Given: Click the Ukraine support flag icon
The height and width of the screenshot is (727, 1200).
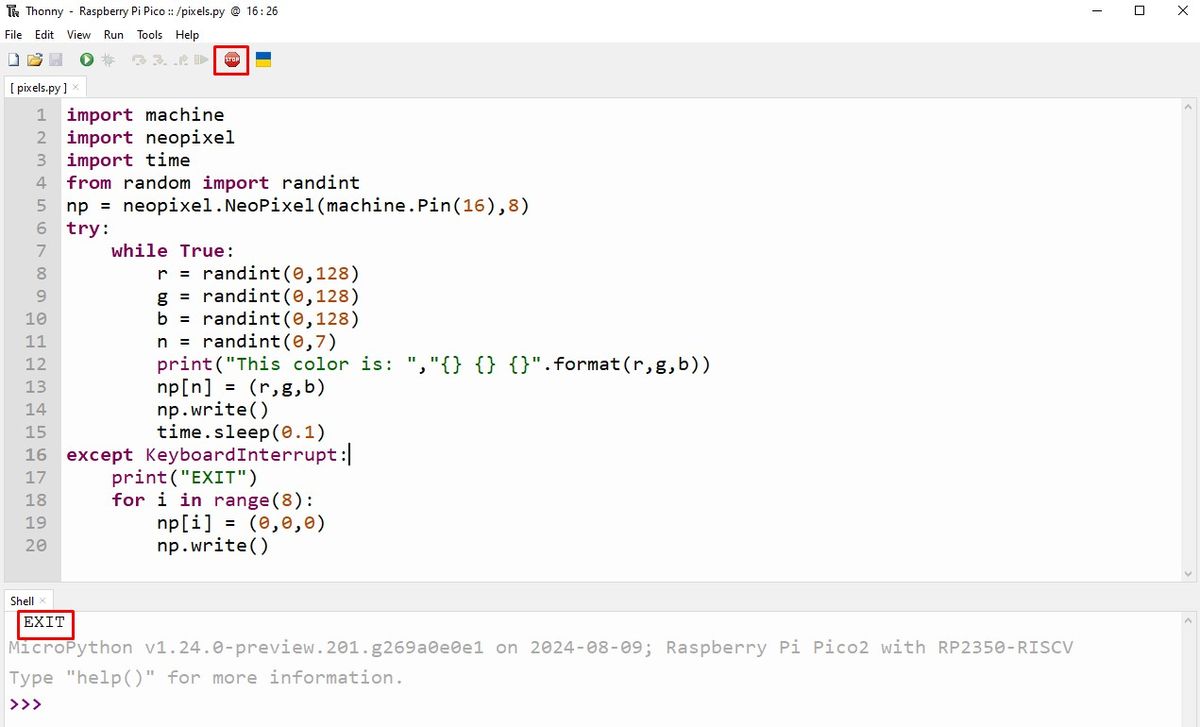Looking at the screenshot, I should coord(263,60).
